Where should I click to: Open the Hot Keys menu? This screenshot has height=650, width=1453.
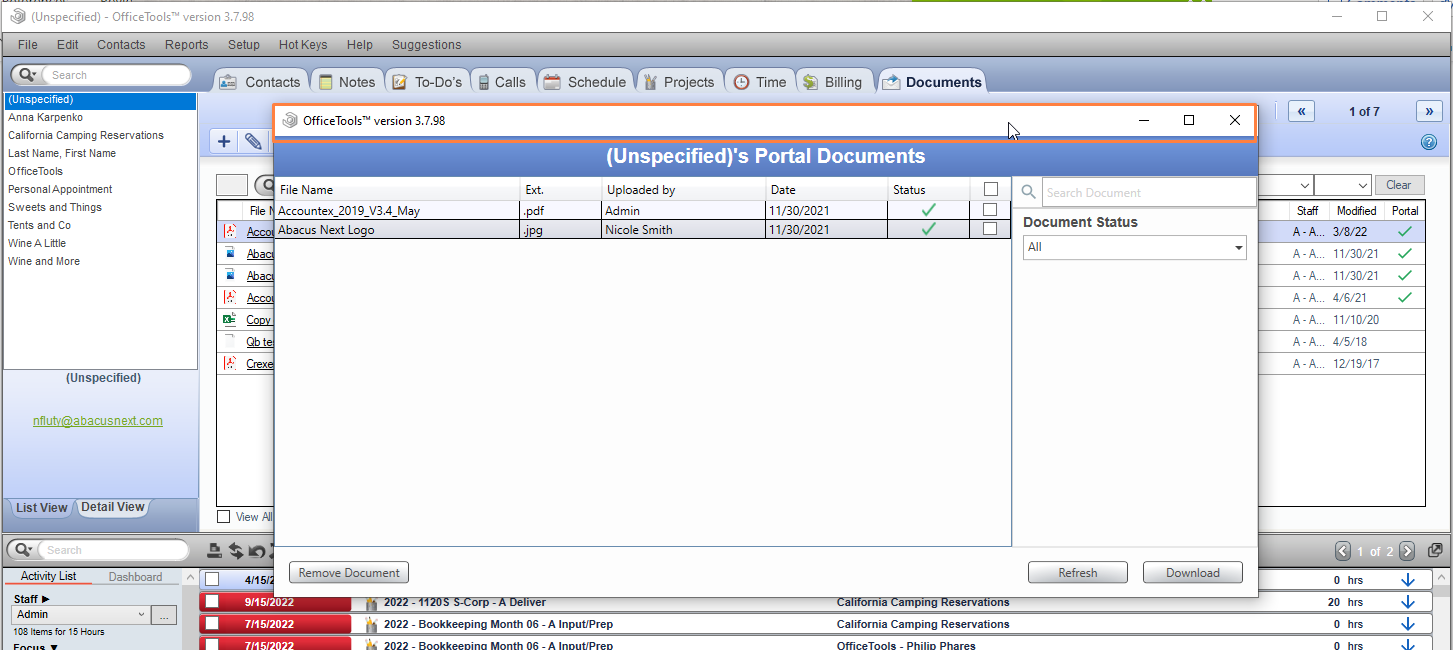[x=303, y=45]
